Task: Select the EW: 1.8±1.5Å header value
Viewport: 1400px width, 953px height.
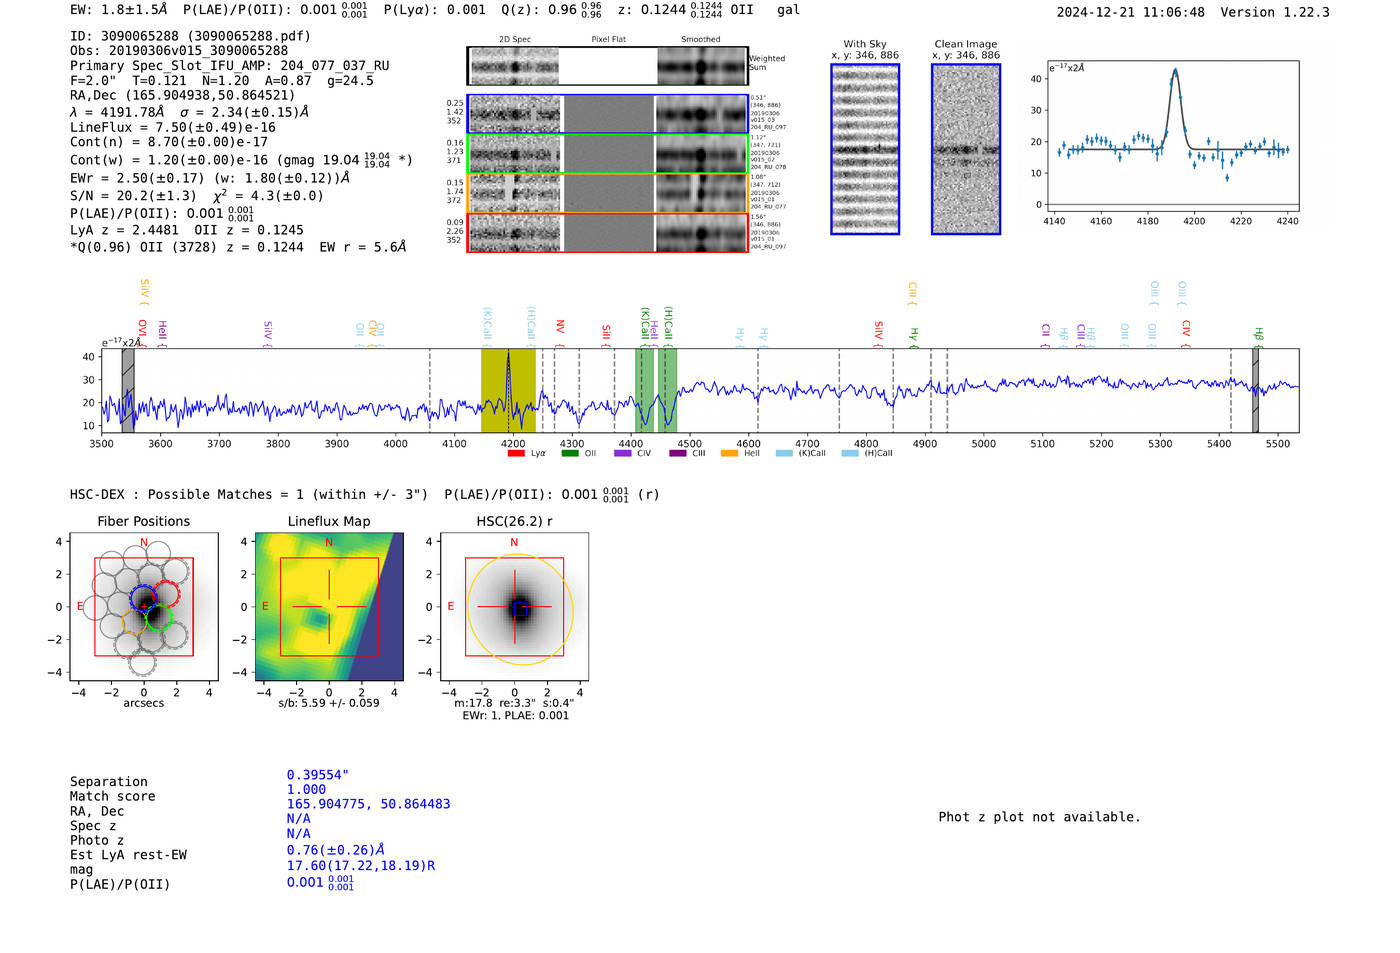Action: pyautogui.click(x=119, y=10)
